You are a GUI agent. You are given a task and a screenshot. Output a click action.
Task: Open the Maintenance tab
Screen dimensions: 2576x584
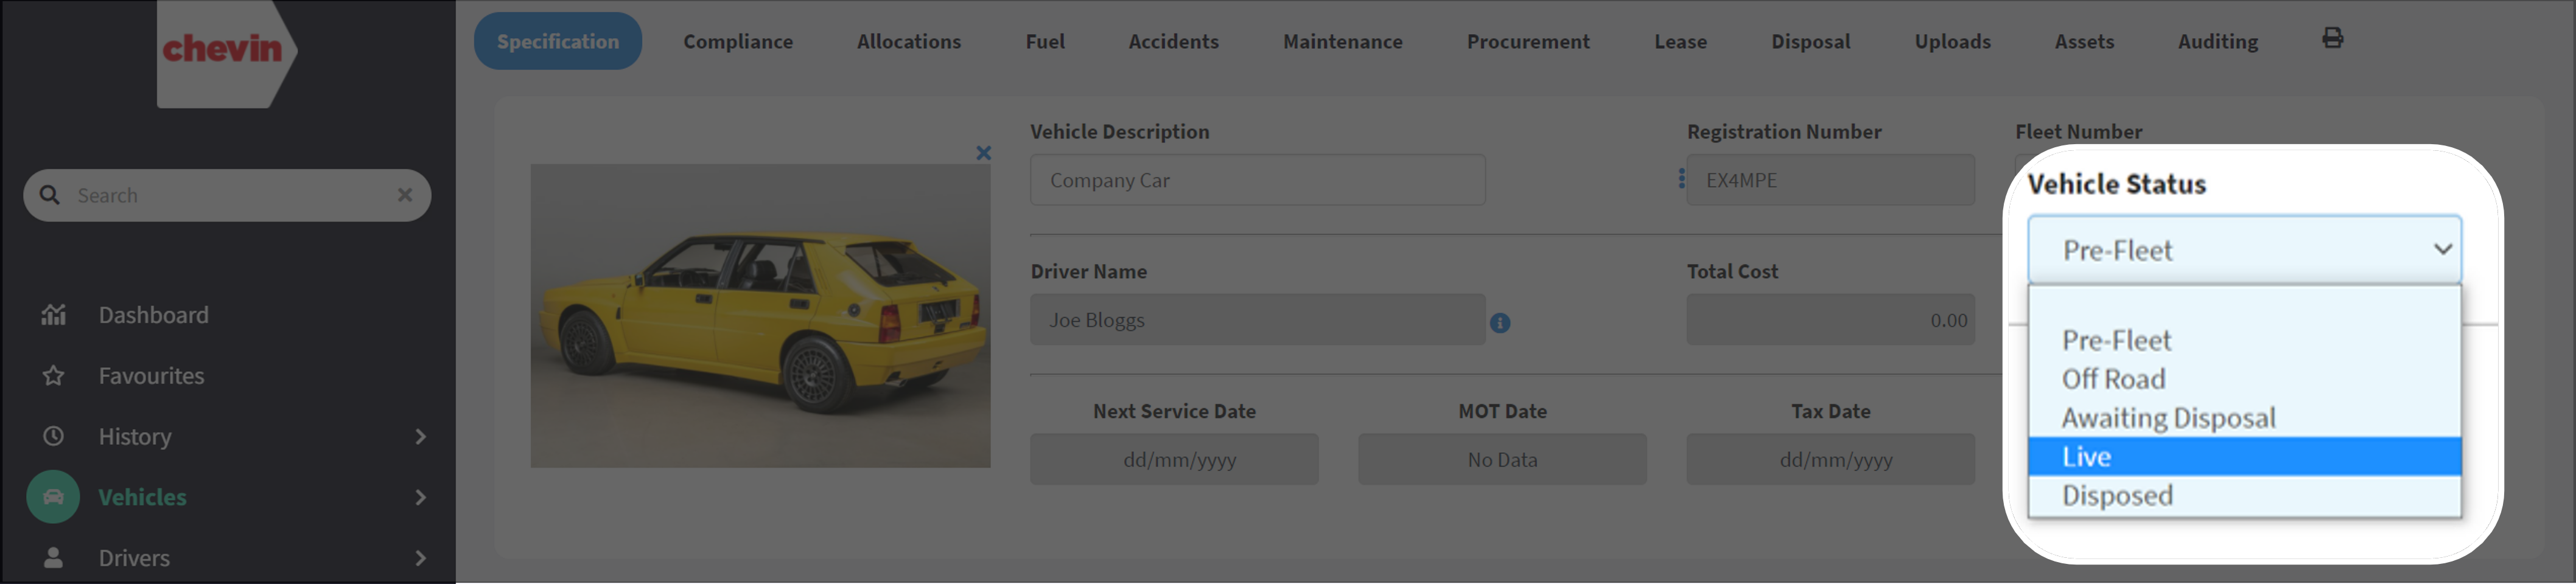tap(1343, 41)
